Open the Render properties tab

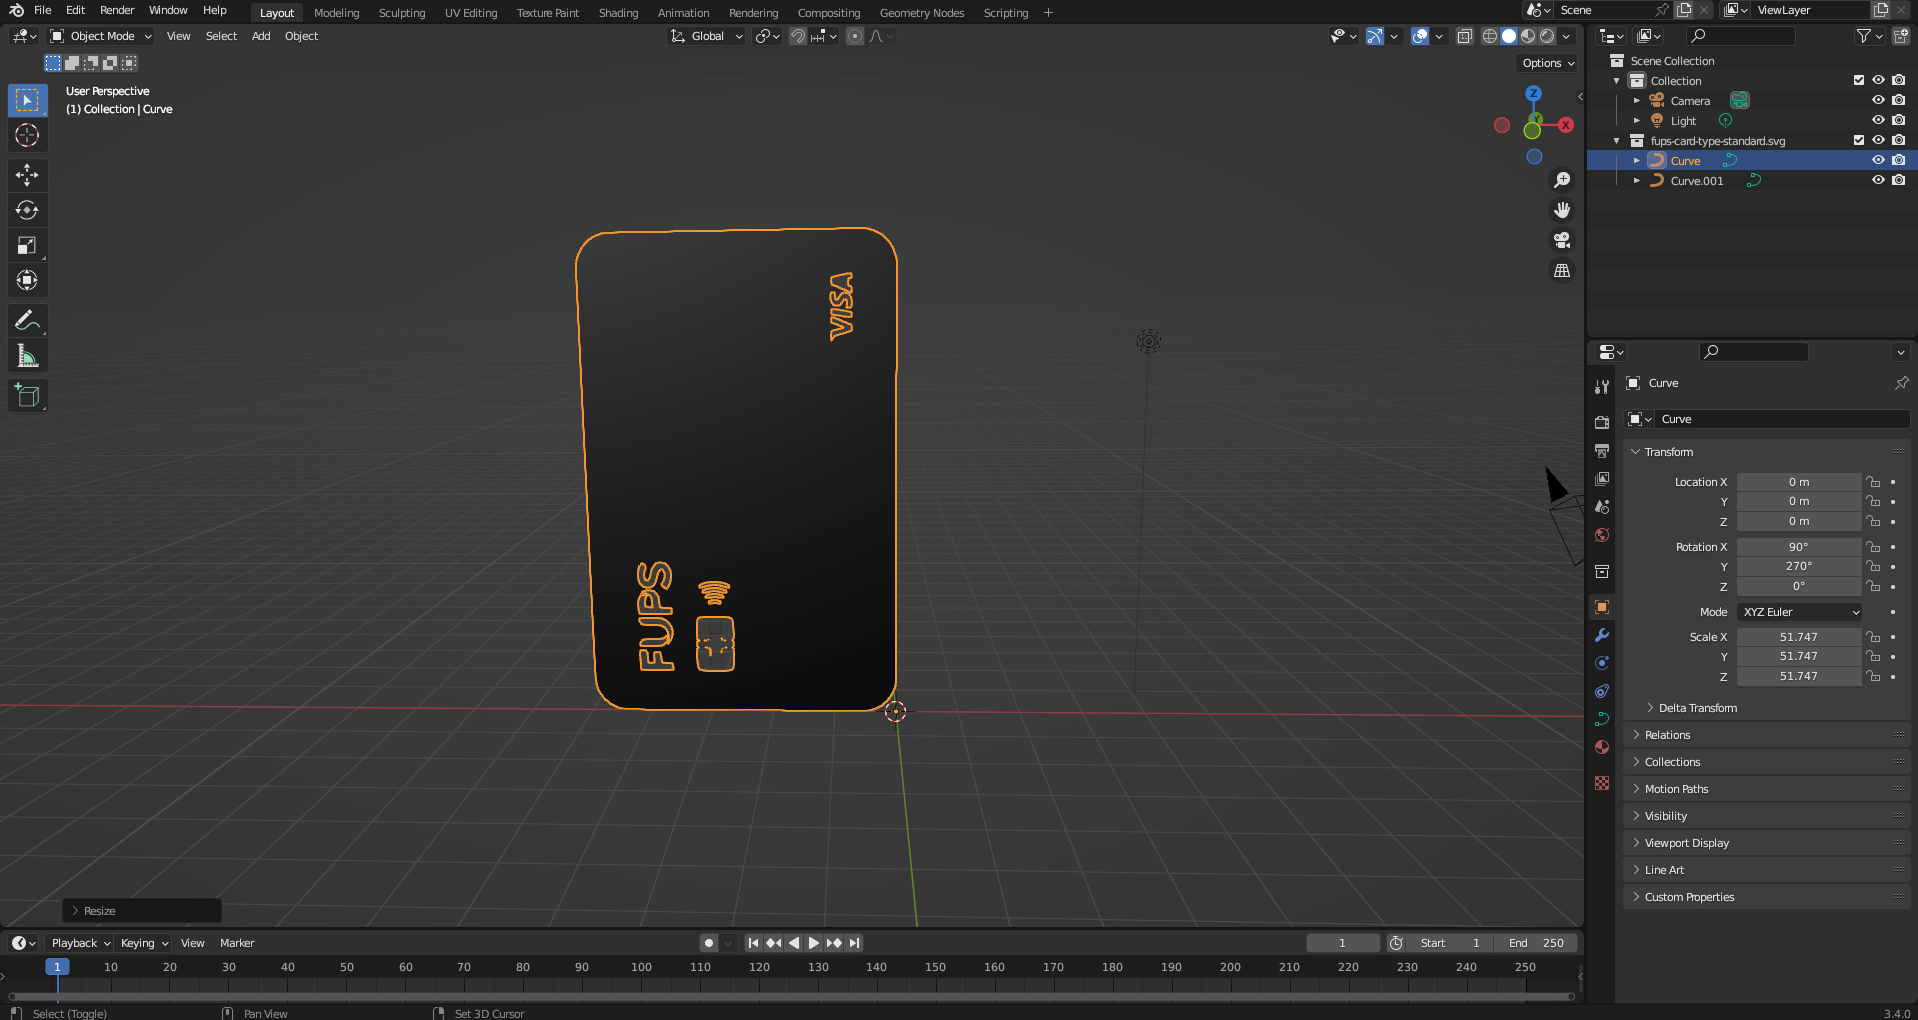point(1602,422)
